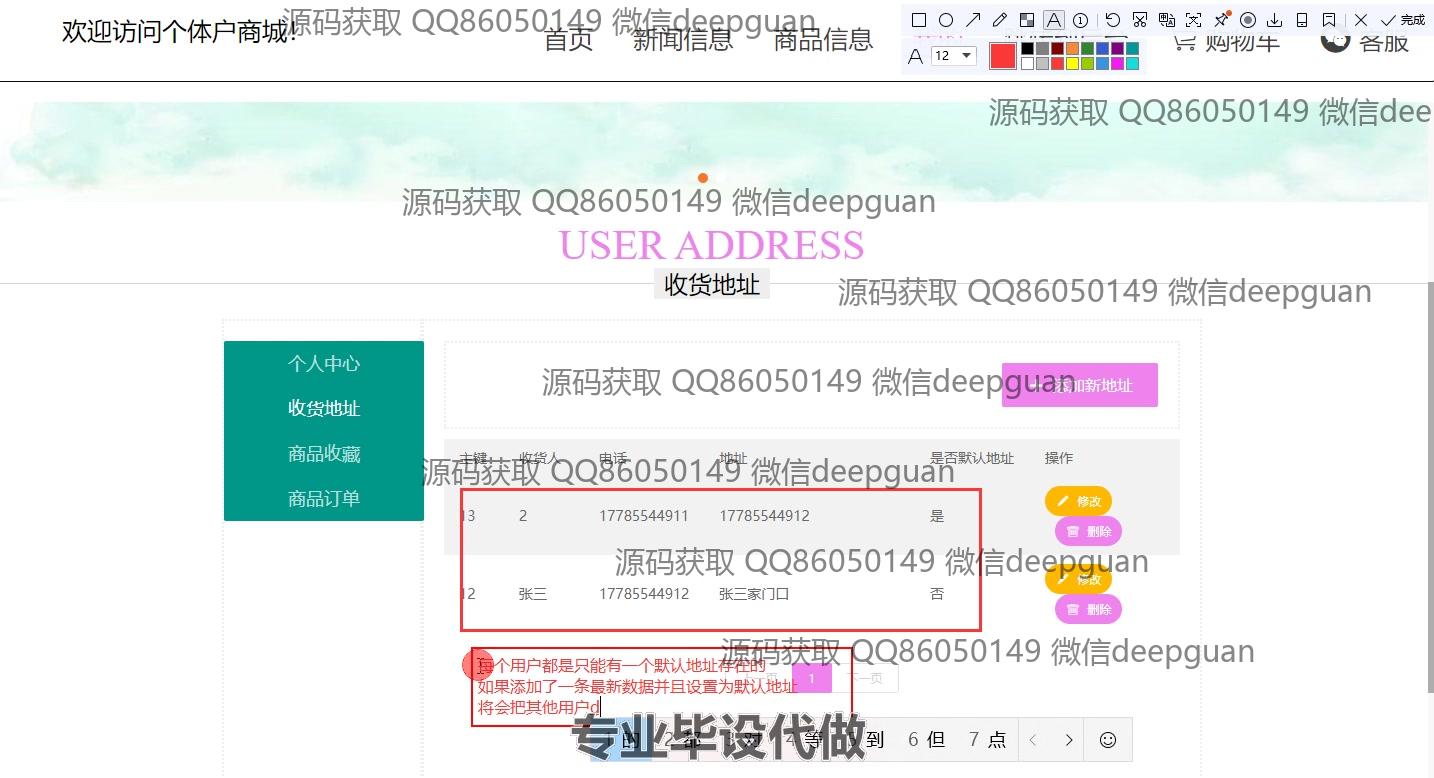Pick the yellow color swatch

click(x=1073, y=64)
